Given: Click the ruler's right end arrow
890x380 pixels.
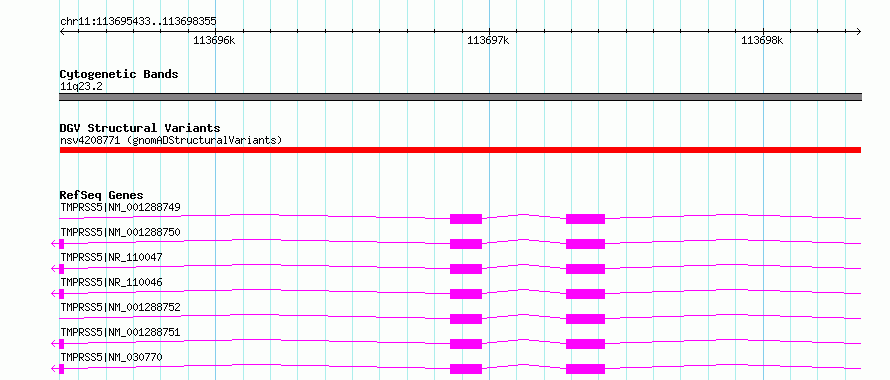Looking at the screenshot, I should click(859, 31).
